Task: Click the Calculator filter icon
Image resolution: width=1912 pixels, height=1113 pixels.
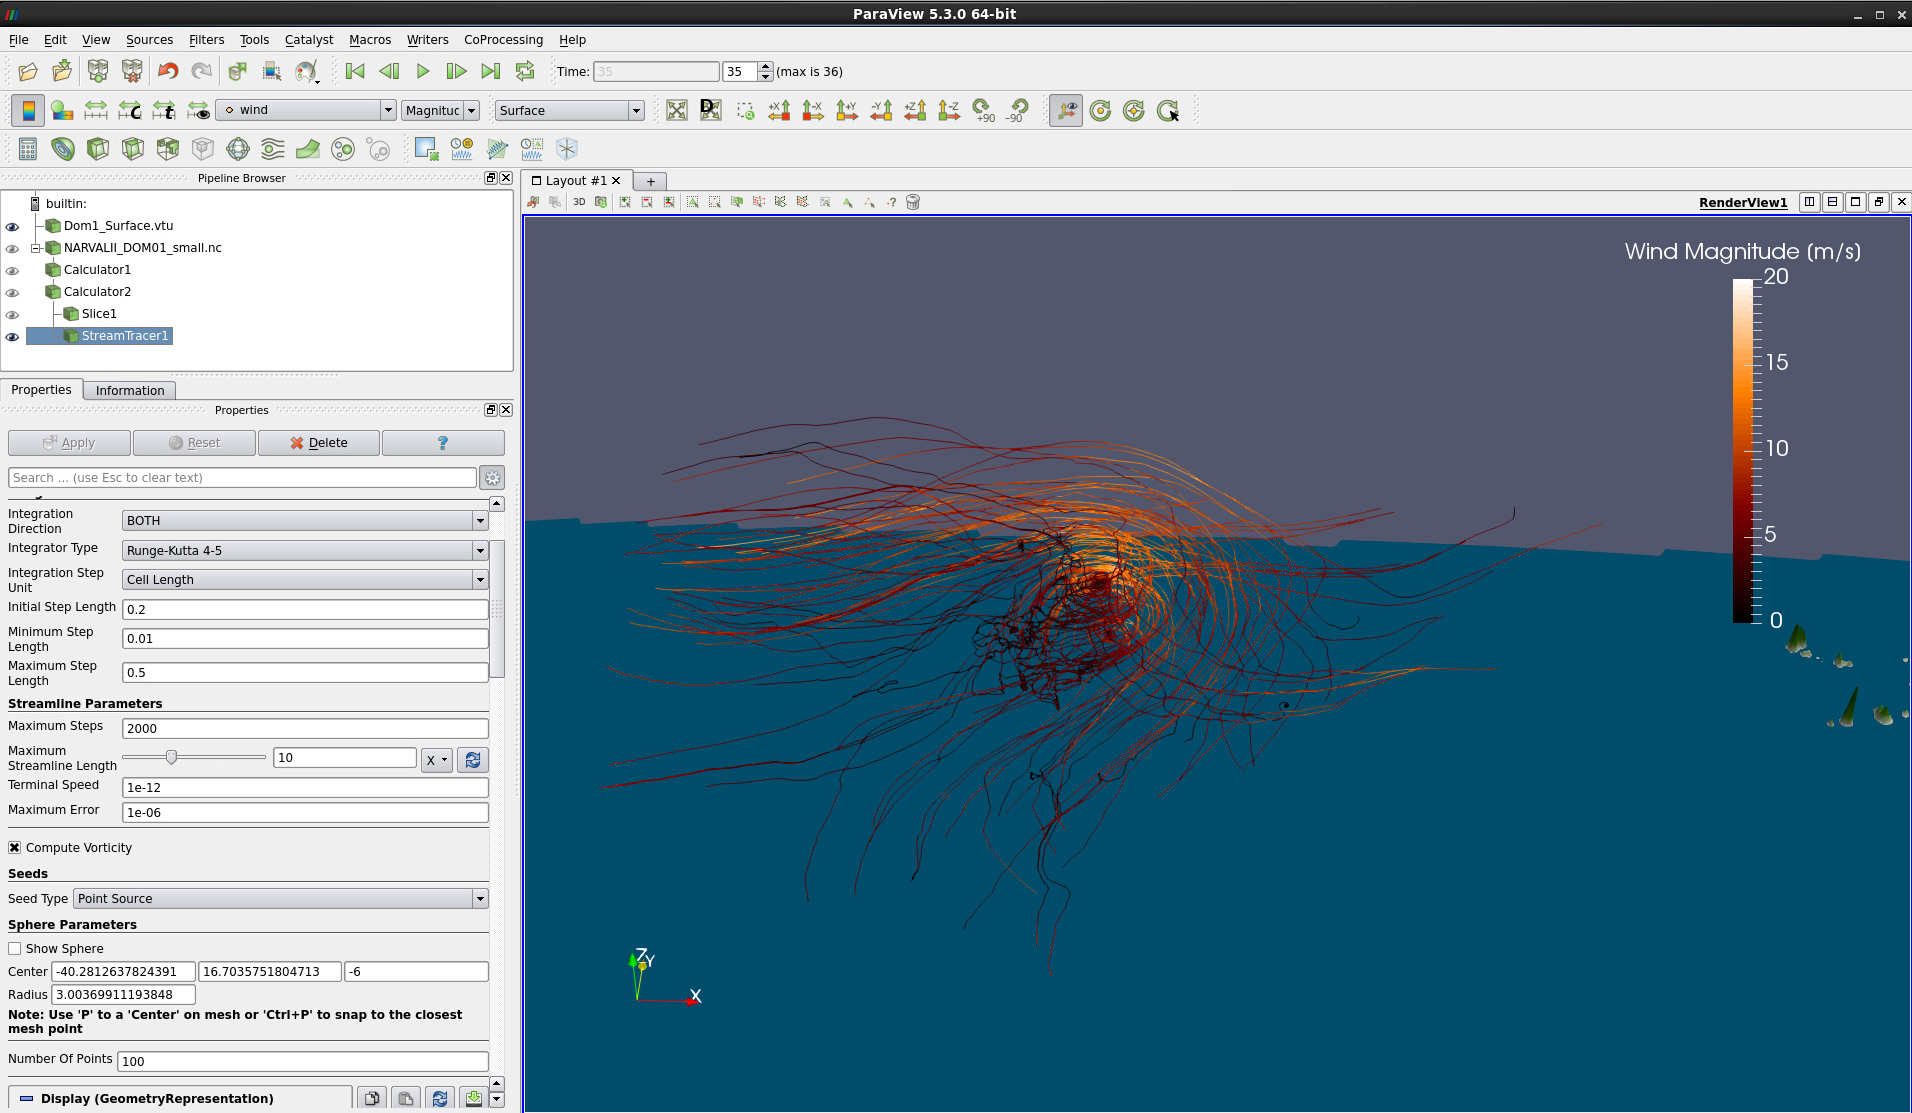Action: 28,149
